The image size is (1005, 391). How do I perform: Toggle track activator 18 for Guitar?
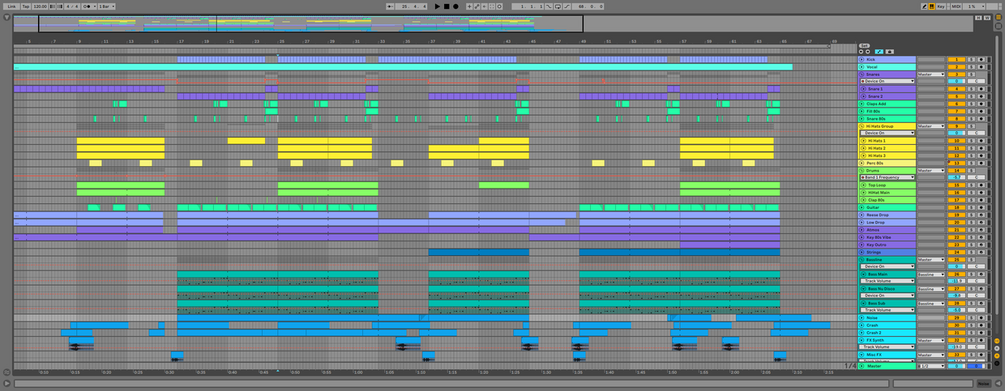click(x=956, y=208)
